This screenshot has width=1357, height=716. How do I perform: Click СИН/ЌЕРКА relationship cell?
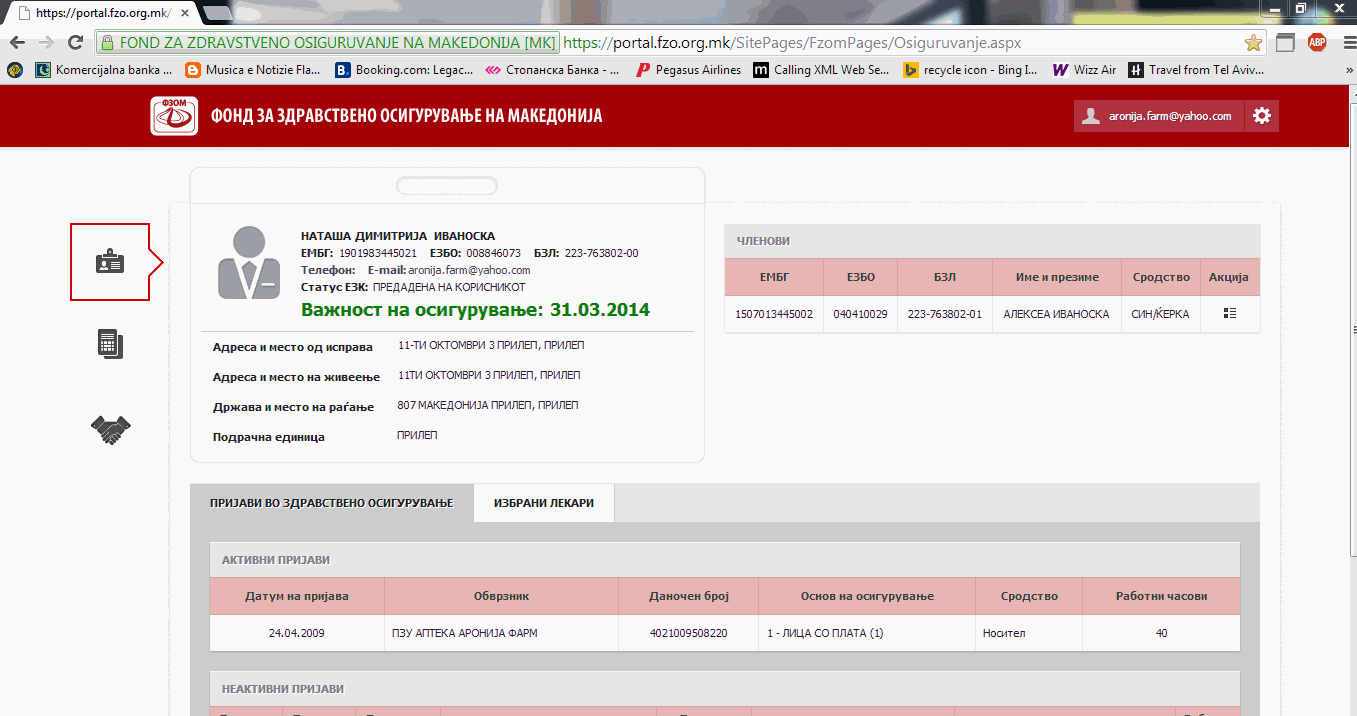click(1160, 314)
